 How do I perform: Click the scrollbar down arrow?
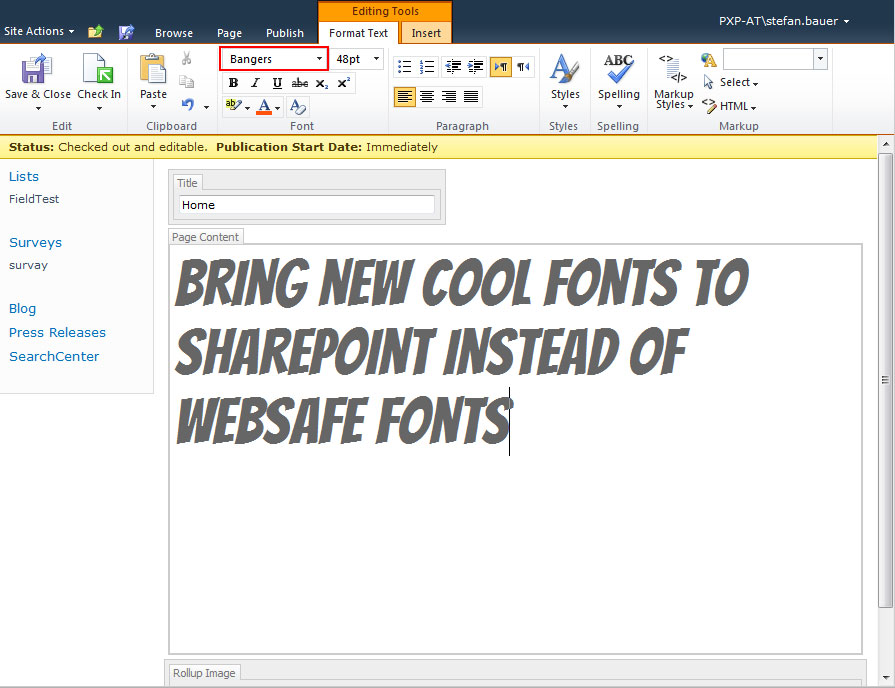click(x=885, y=678)
